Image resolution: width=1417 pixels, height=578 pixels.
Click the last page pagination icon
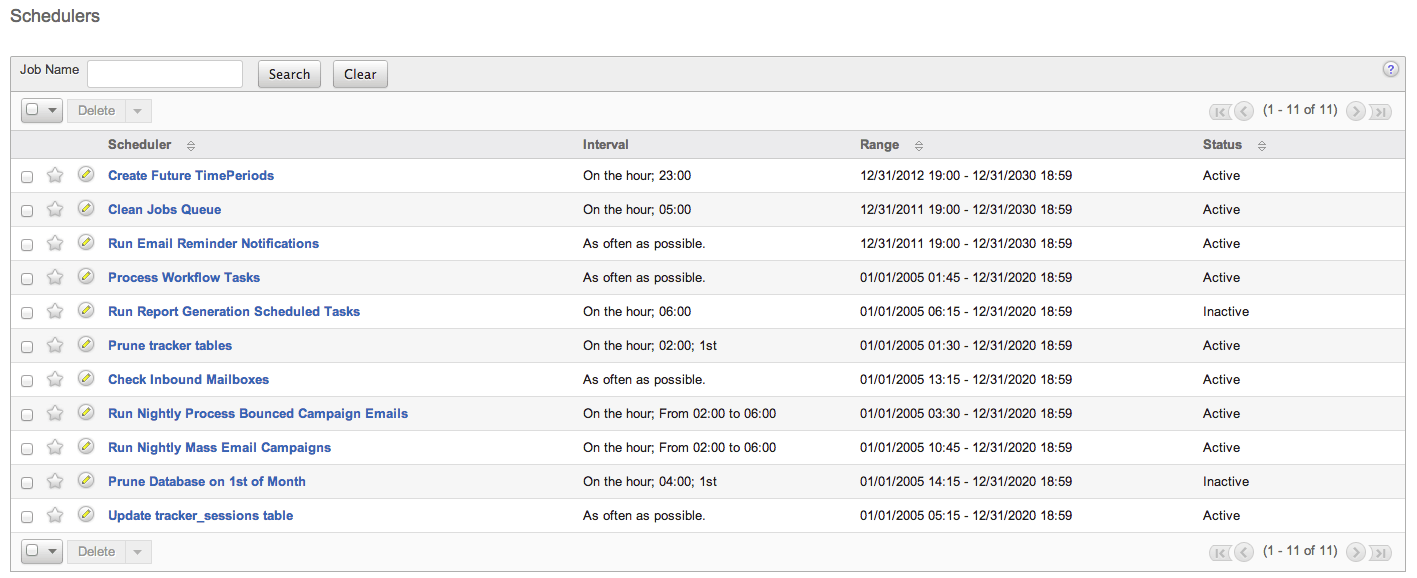pyautogui.click(x=1381, y=110)
